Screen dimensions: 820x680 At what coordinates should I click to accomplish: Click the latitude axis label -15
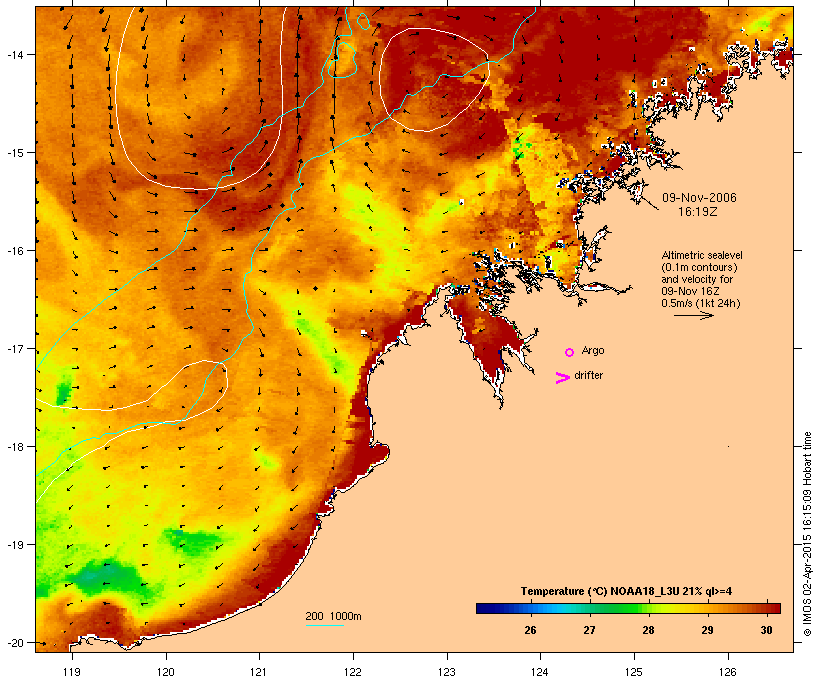coord(14,153)
